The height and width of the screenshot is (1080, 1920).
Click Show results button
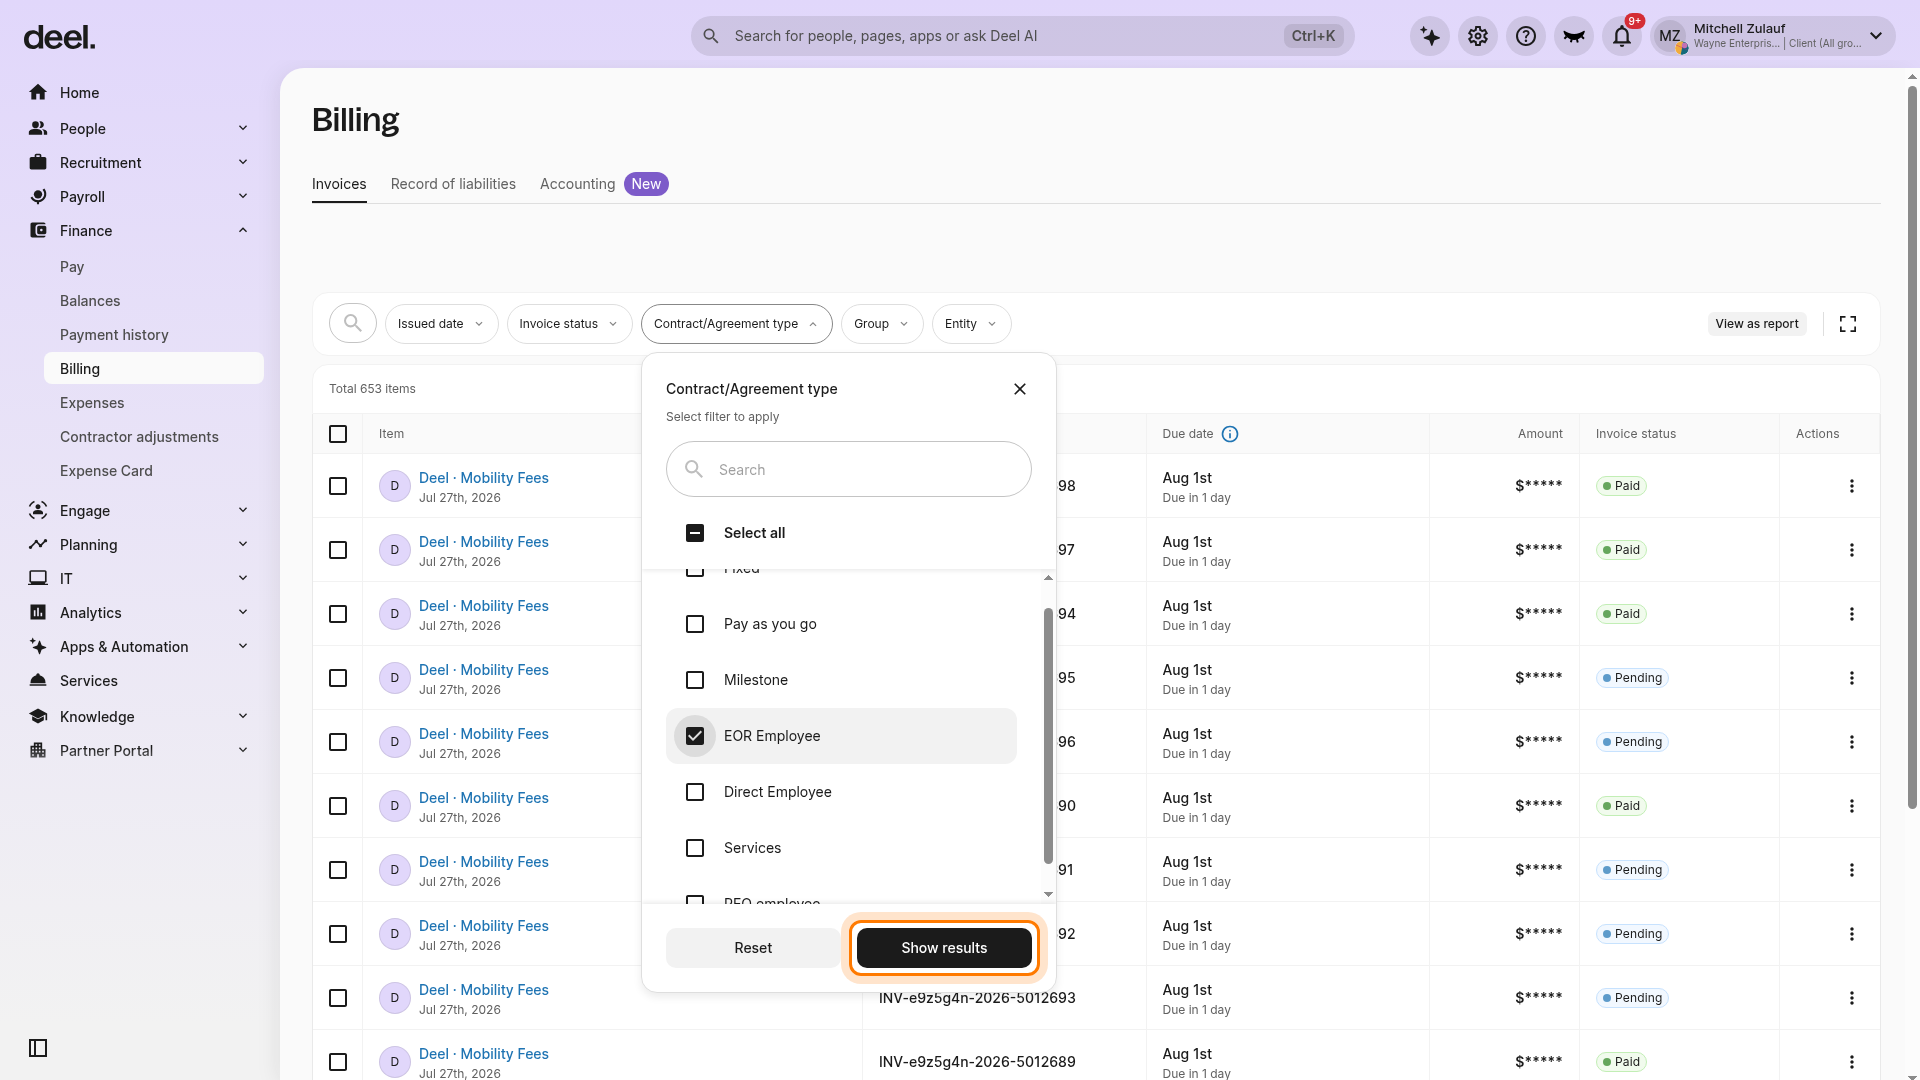[944, 948]
